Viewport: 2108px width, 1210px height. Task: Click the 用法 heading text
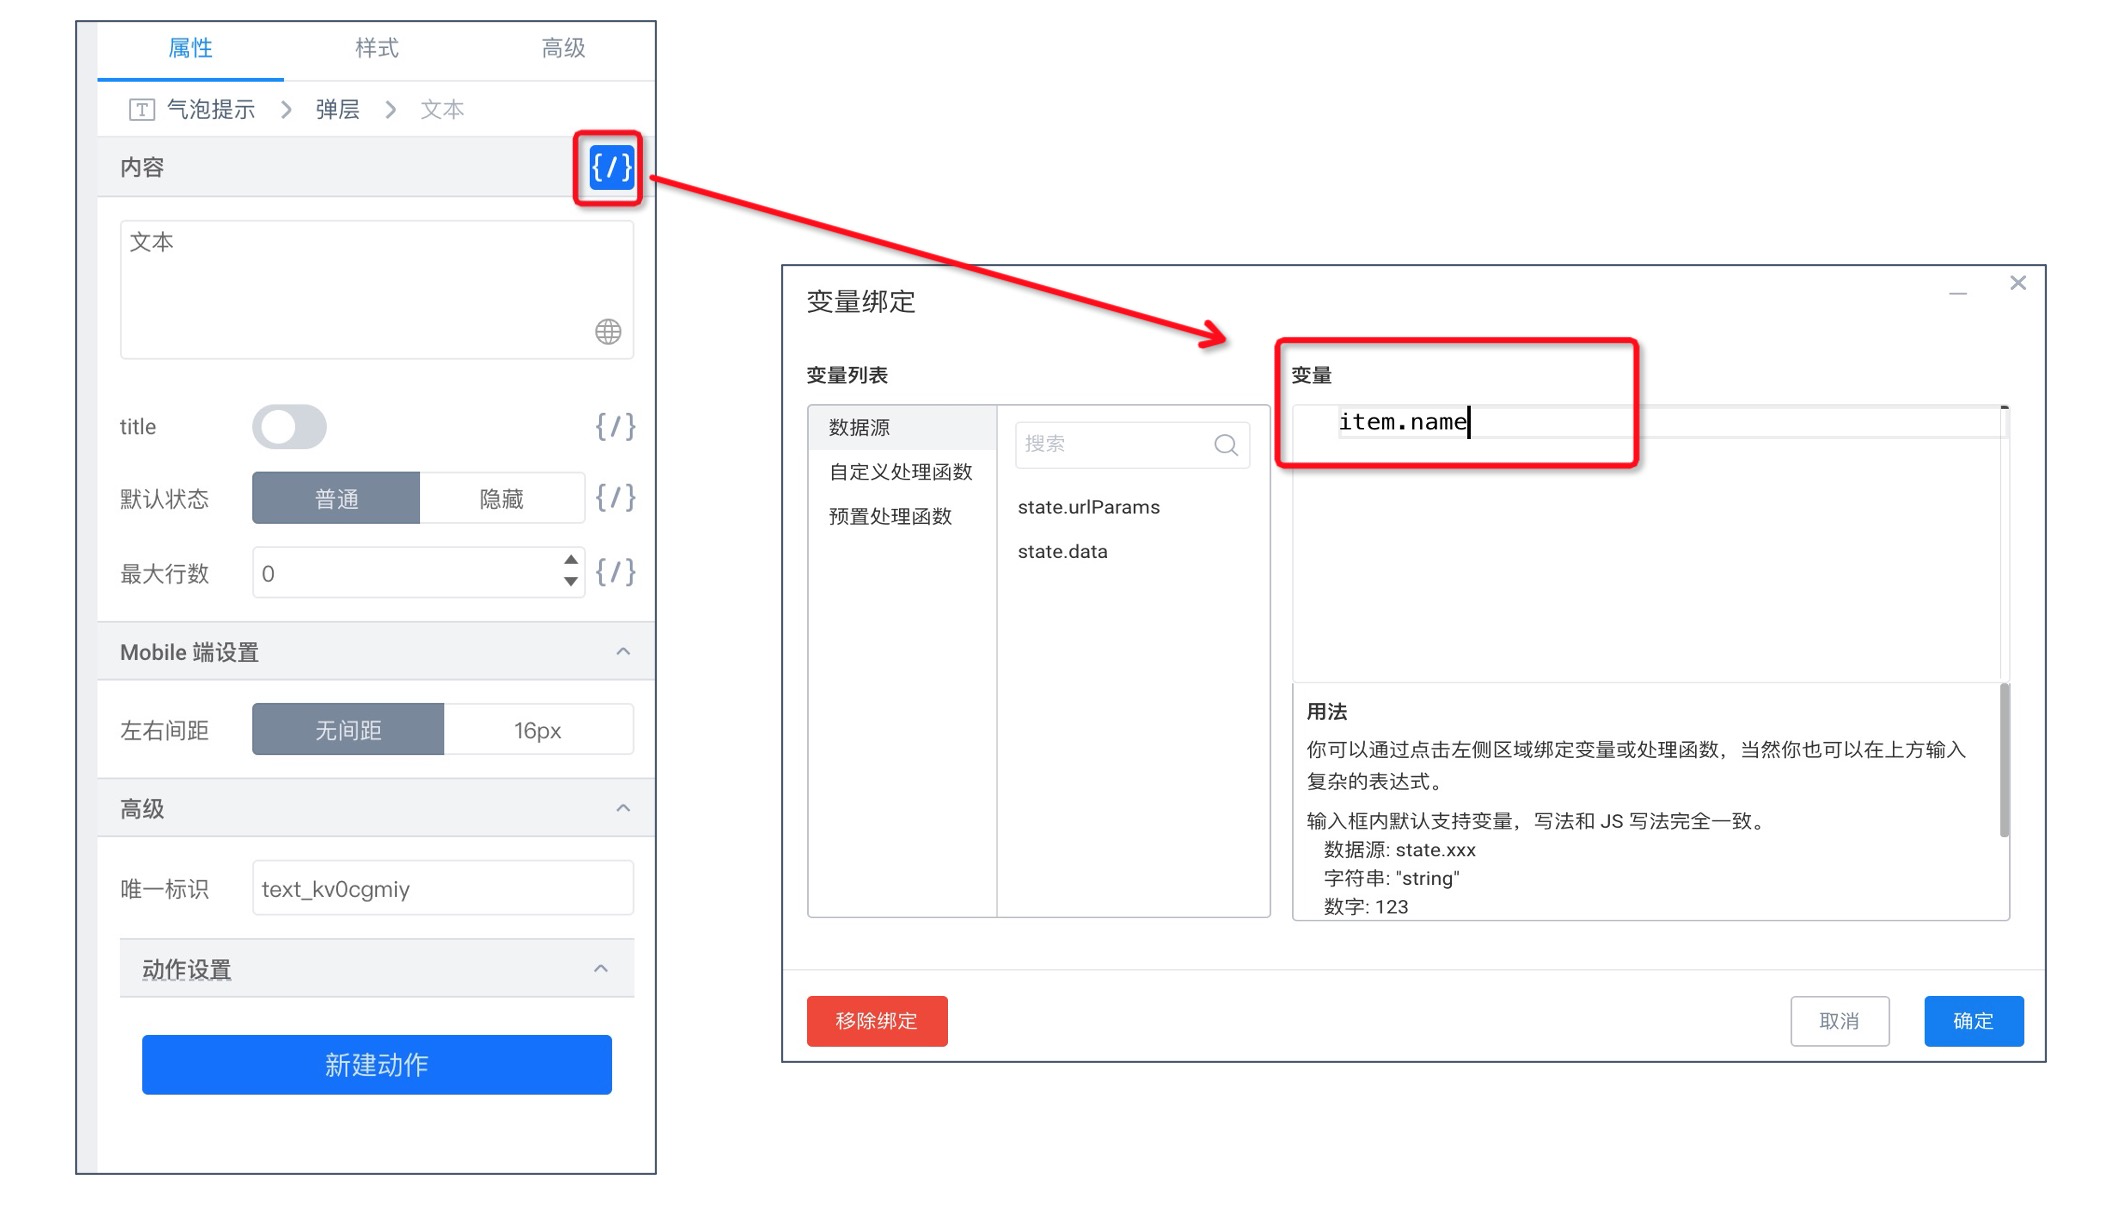1327,712
